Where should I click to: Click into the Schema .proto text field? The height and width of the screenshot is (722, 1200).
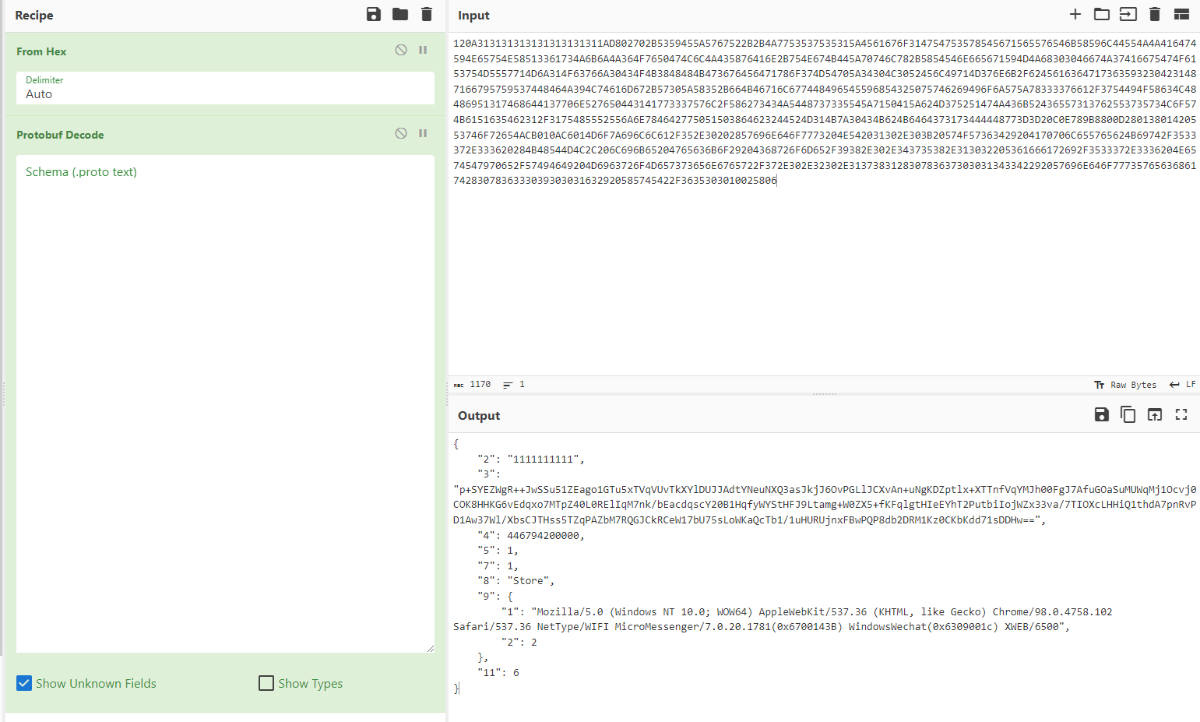pos(225,400)
